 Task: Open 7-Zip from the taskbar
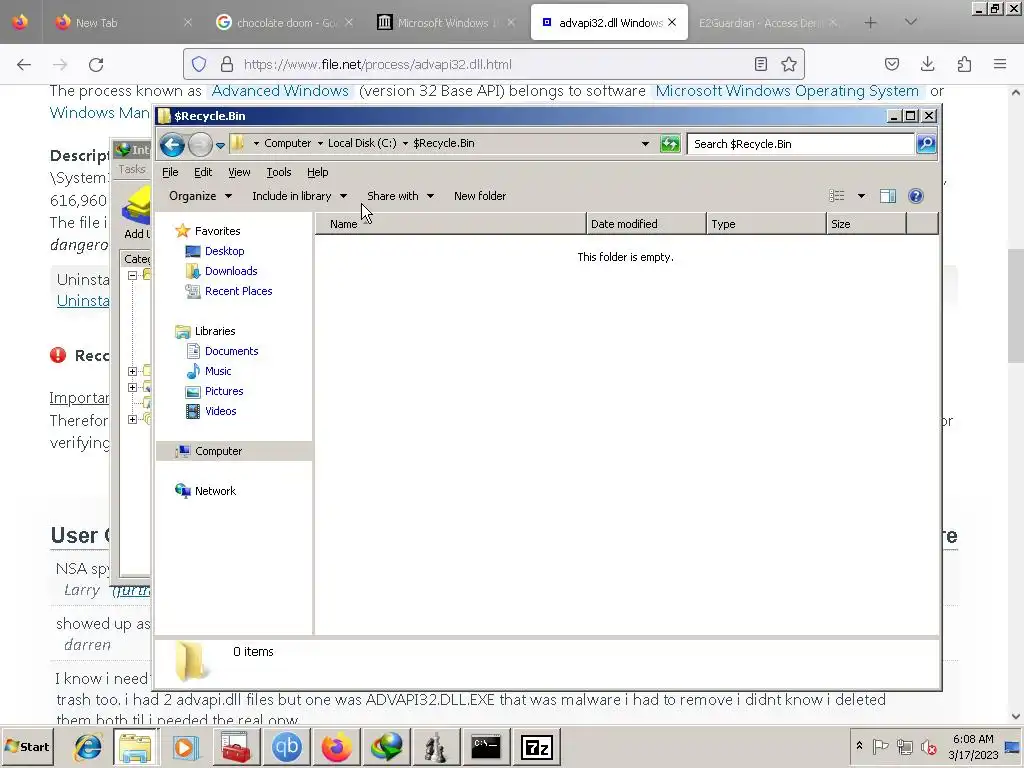pyautogui.click(x=536, y=746)
